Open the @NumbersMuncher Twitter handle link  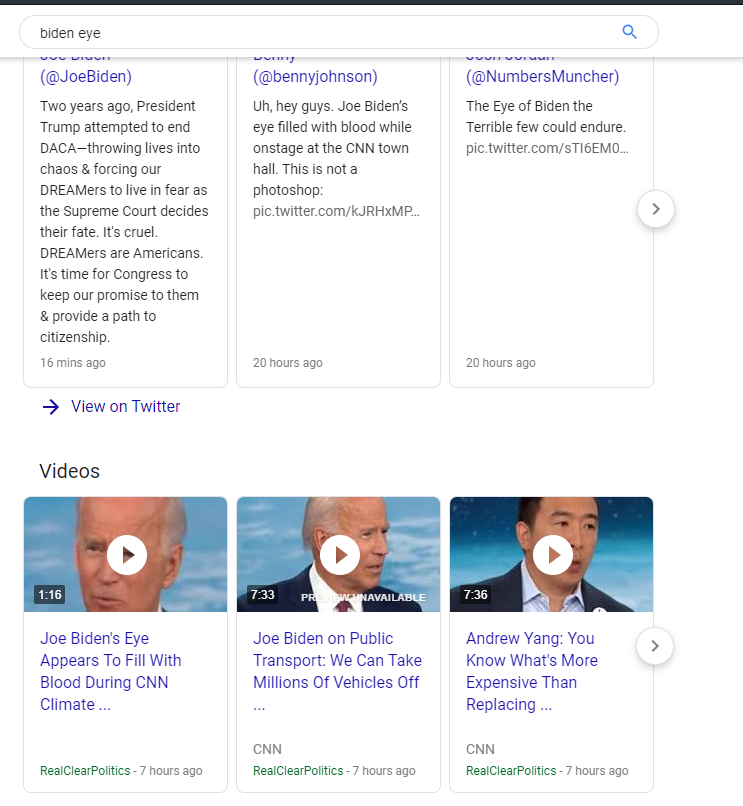coord(542,77)
